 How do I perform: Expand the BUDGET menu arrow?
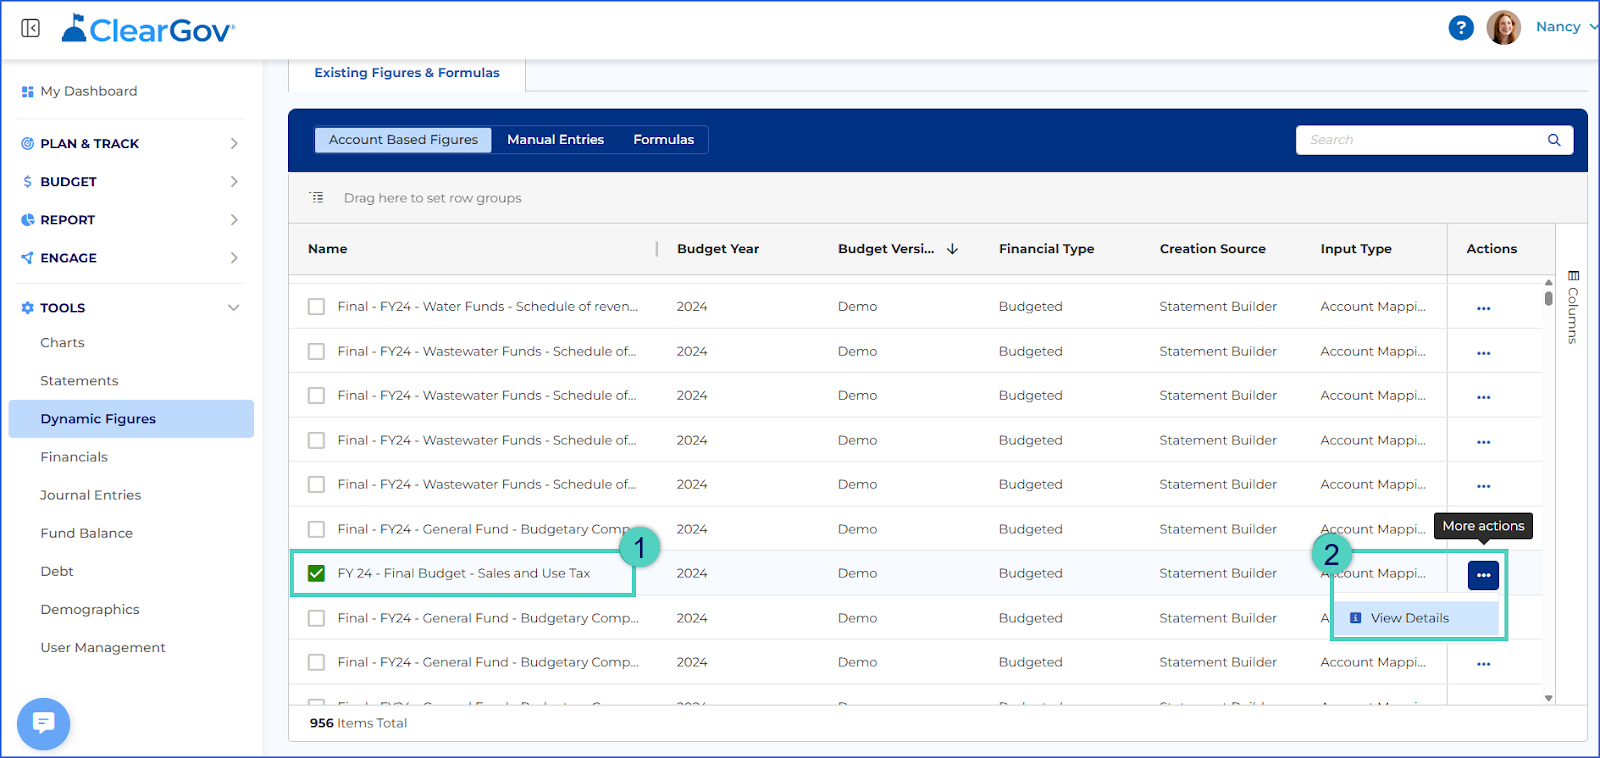click(x=234, y=181)
